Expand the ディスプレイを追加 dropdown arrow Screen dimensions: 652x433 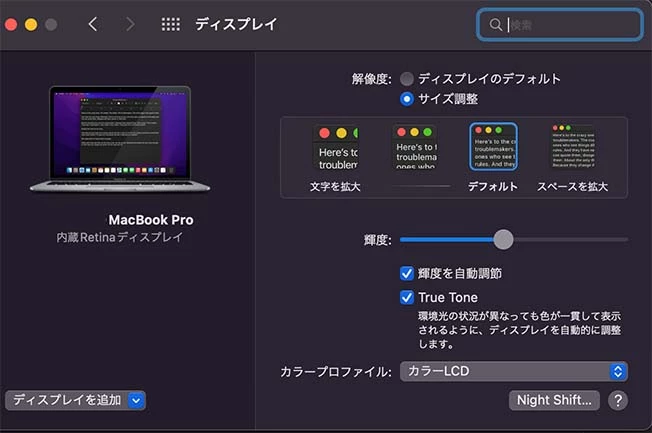(x=136, y=400)
